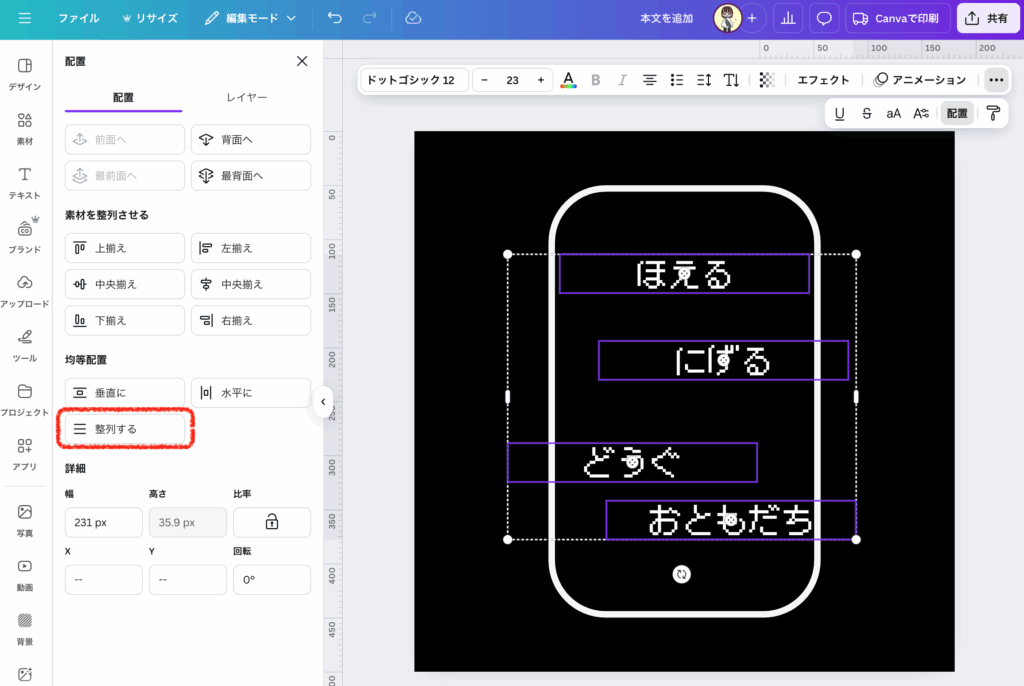1024x686 pixels.
Task: Toggle italic text formatting
Action: (622, 80)
